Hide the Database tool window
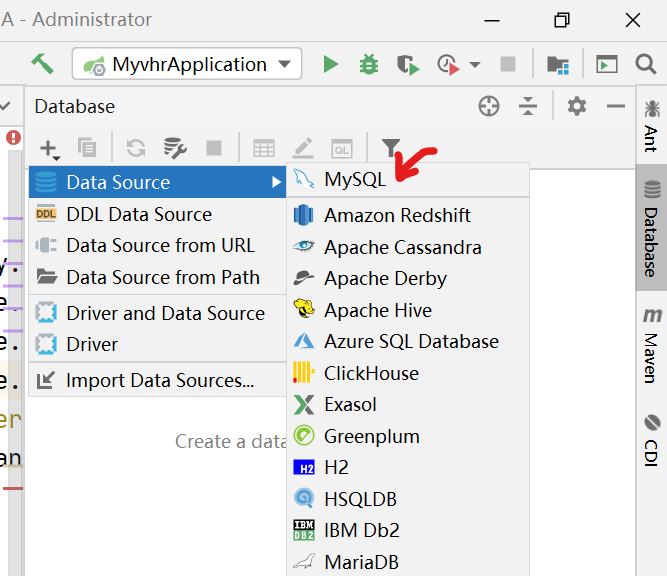 (616, 106)
